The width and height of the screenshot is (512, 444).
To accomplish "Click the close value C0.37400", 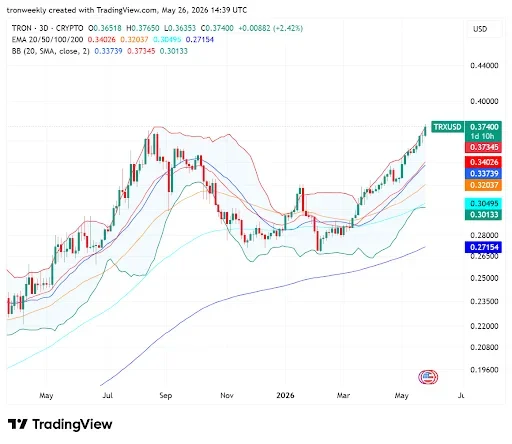I will [217, 28].
